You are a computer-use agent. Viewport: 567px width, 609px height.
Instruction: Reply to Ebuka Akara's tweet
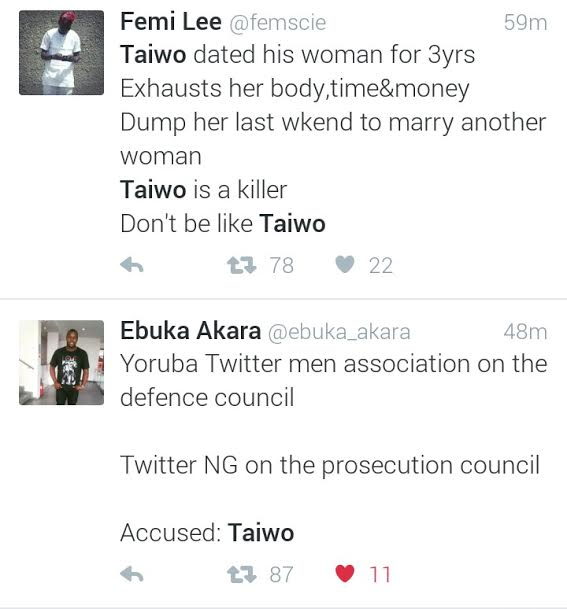pos(132,574)
